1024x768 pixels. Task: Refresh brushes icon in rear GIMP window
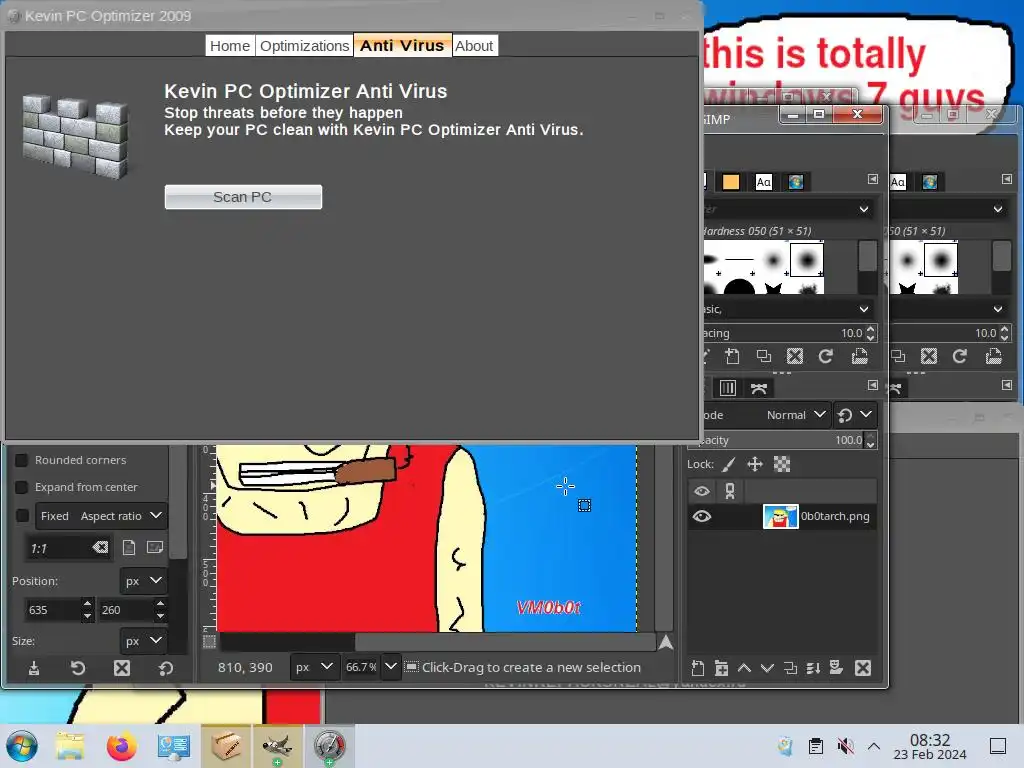(959, 356)
